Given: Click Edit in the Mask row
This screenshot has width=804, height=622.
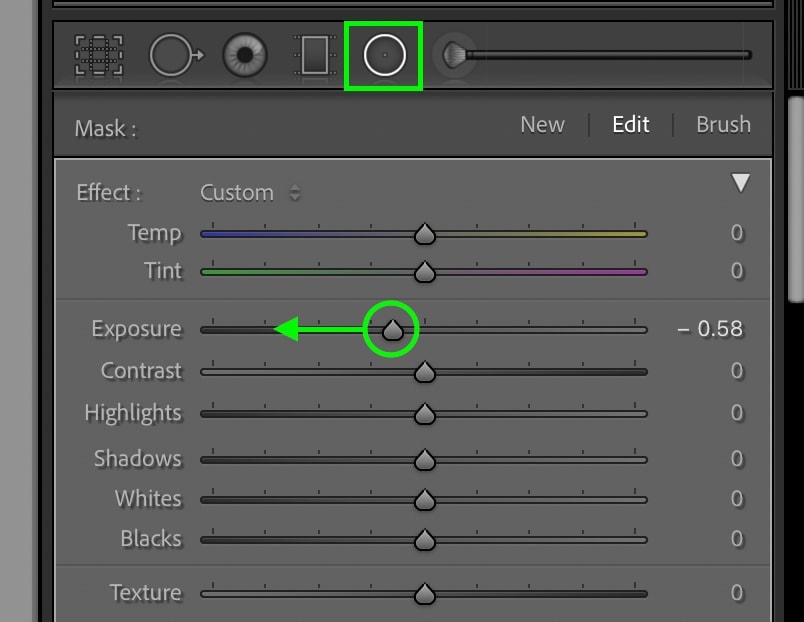Looking at the screenshot, I should click(631, 125).
